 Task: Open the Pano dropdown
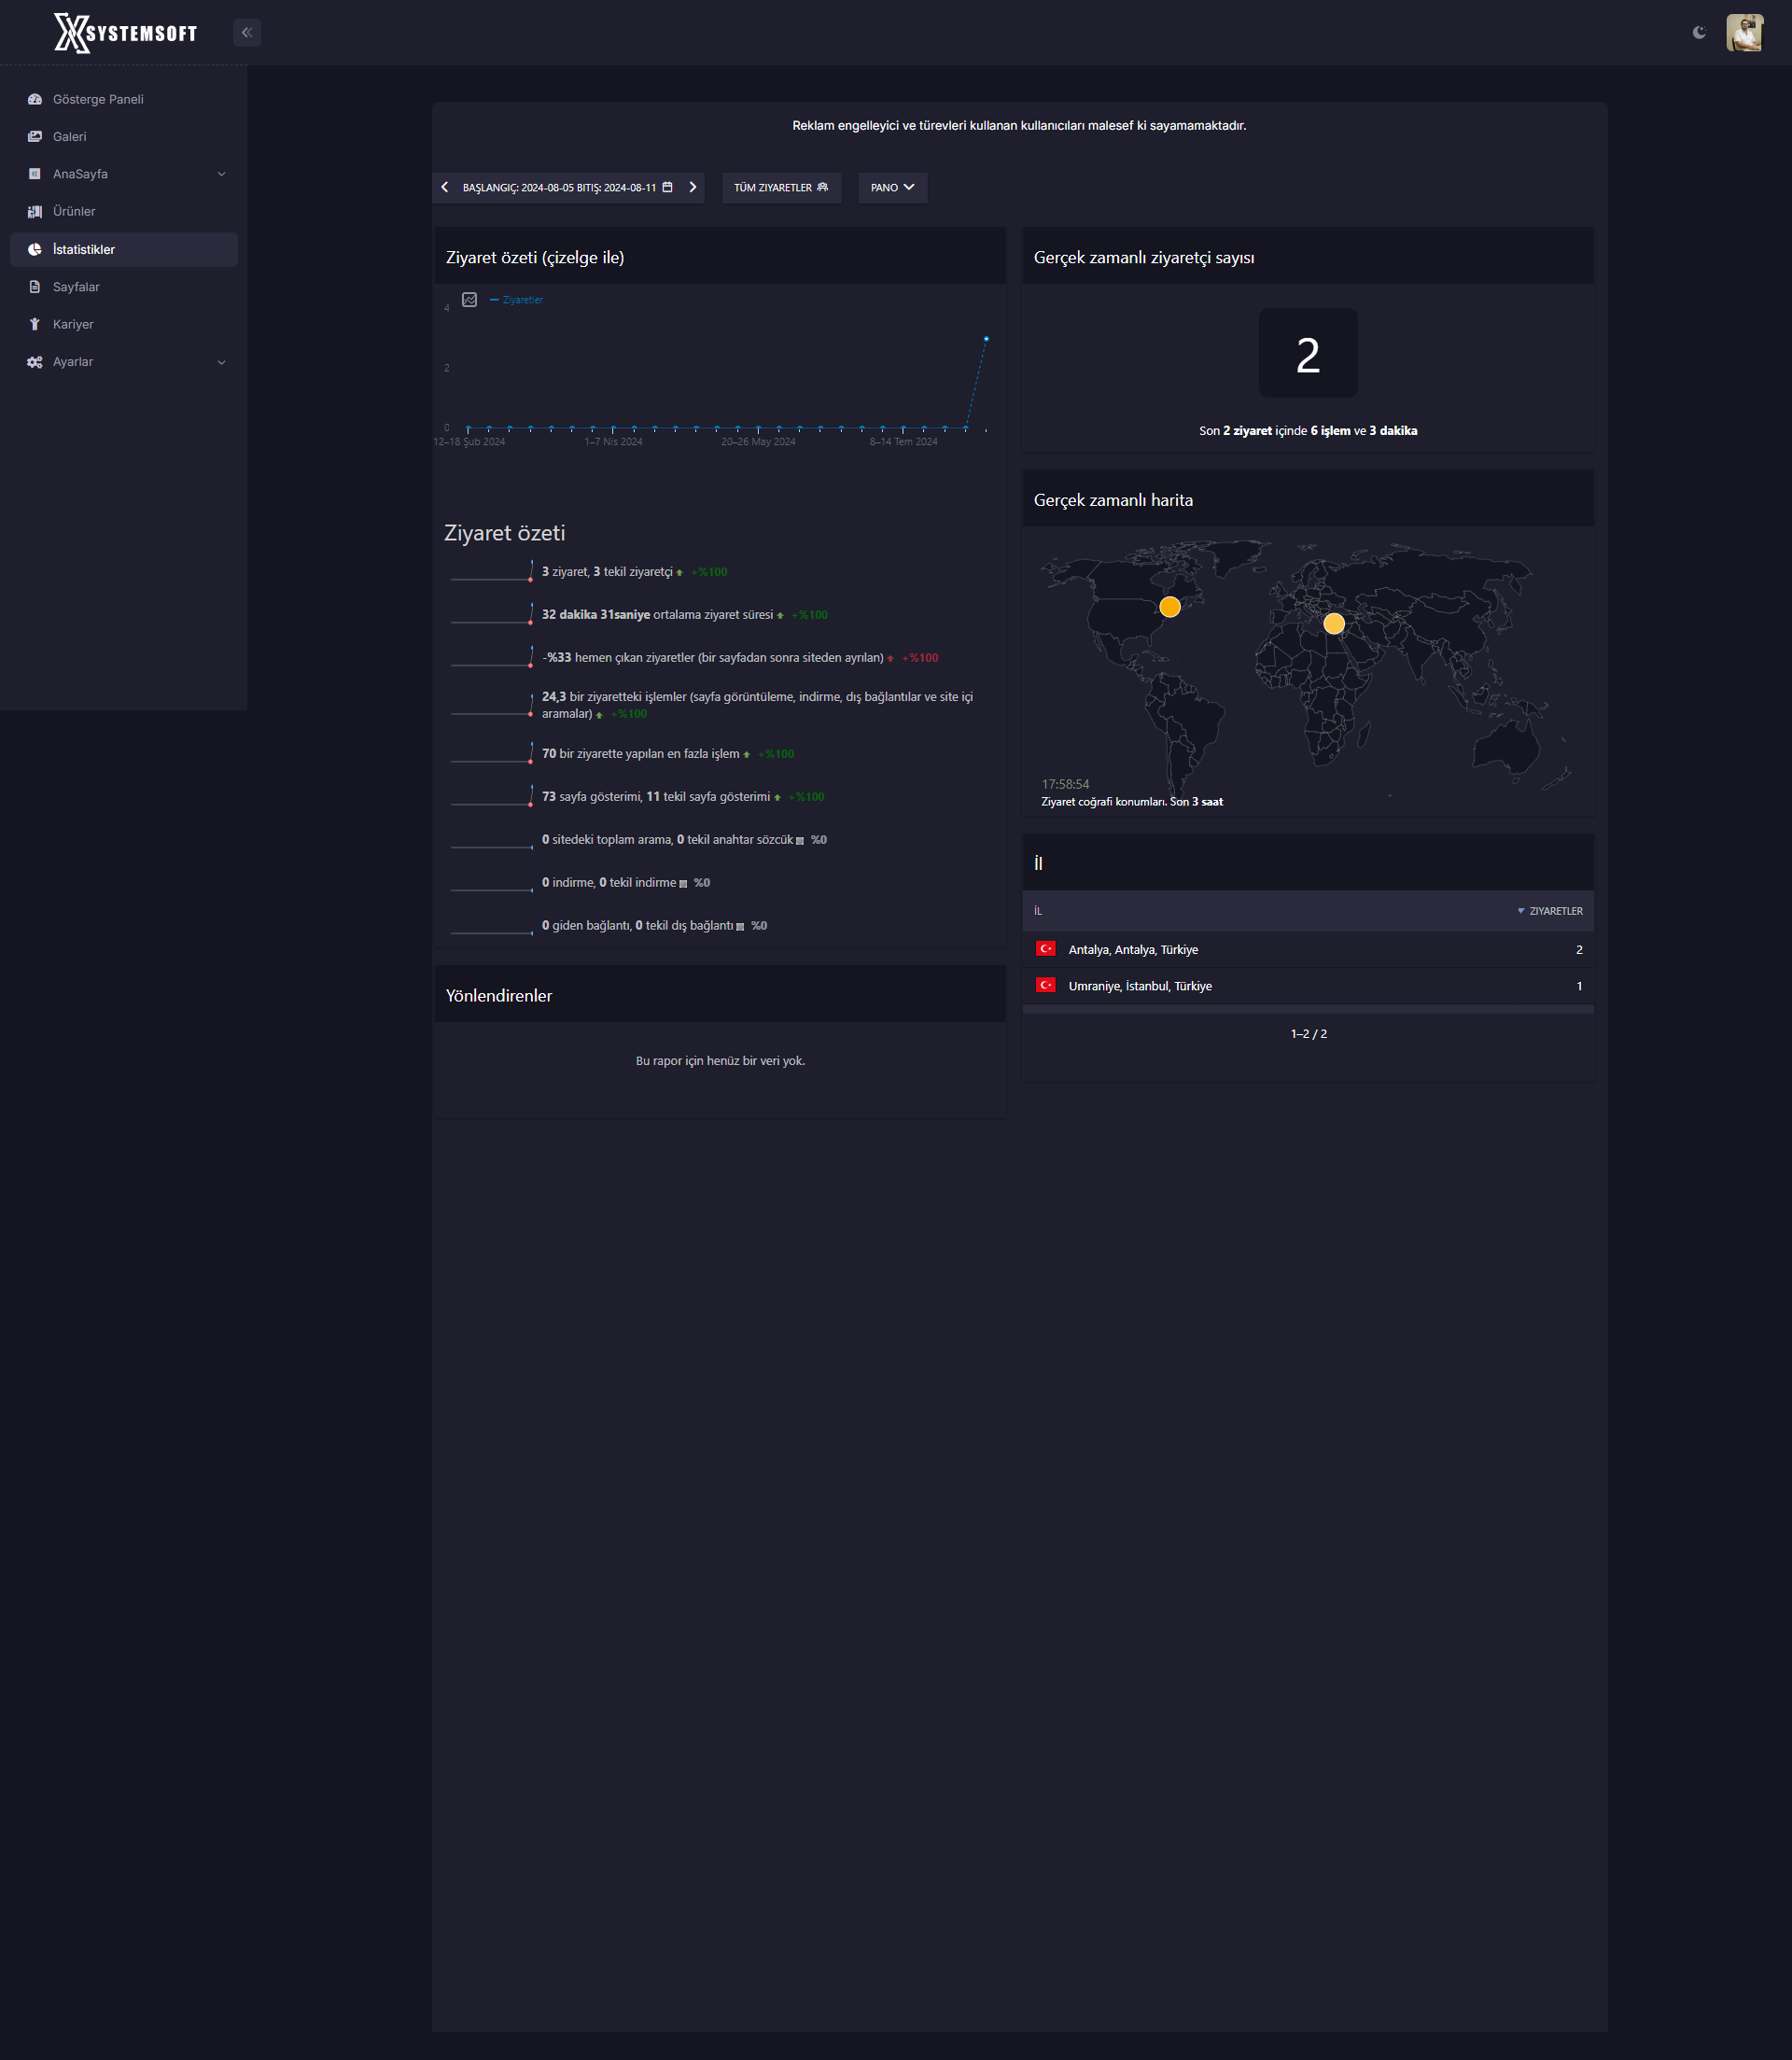point(892,188)
